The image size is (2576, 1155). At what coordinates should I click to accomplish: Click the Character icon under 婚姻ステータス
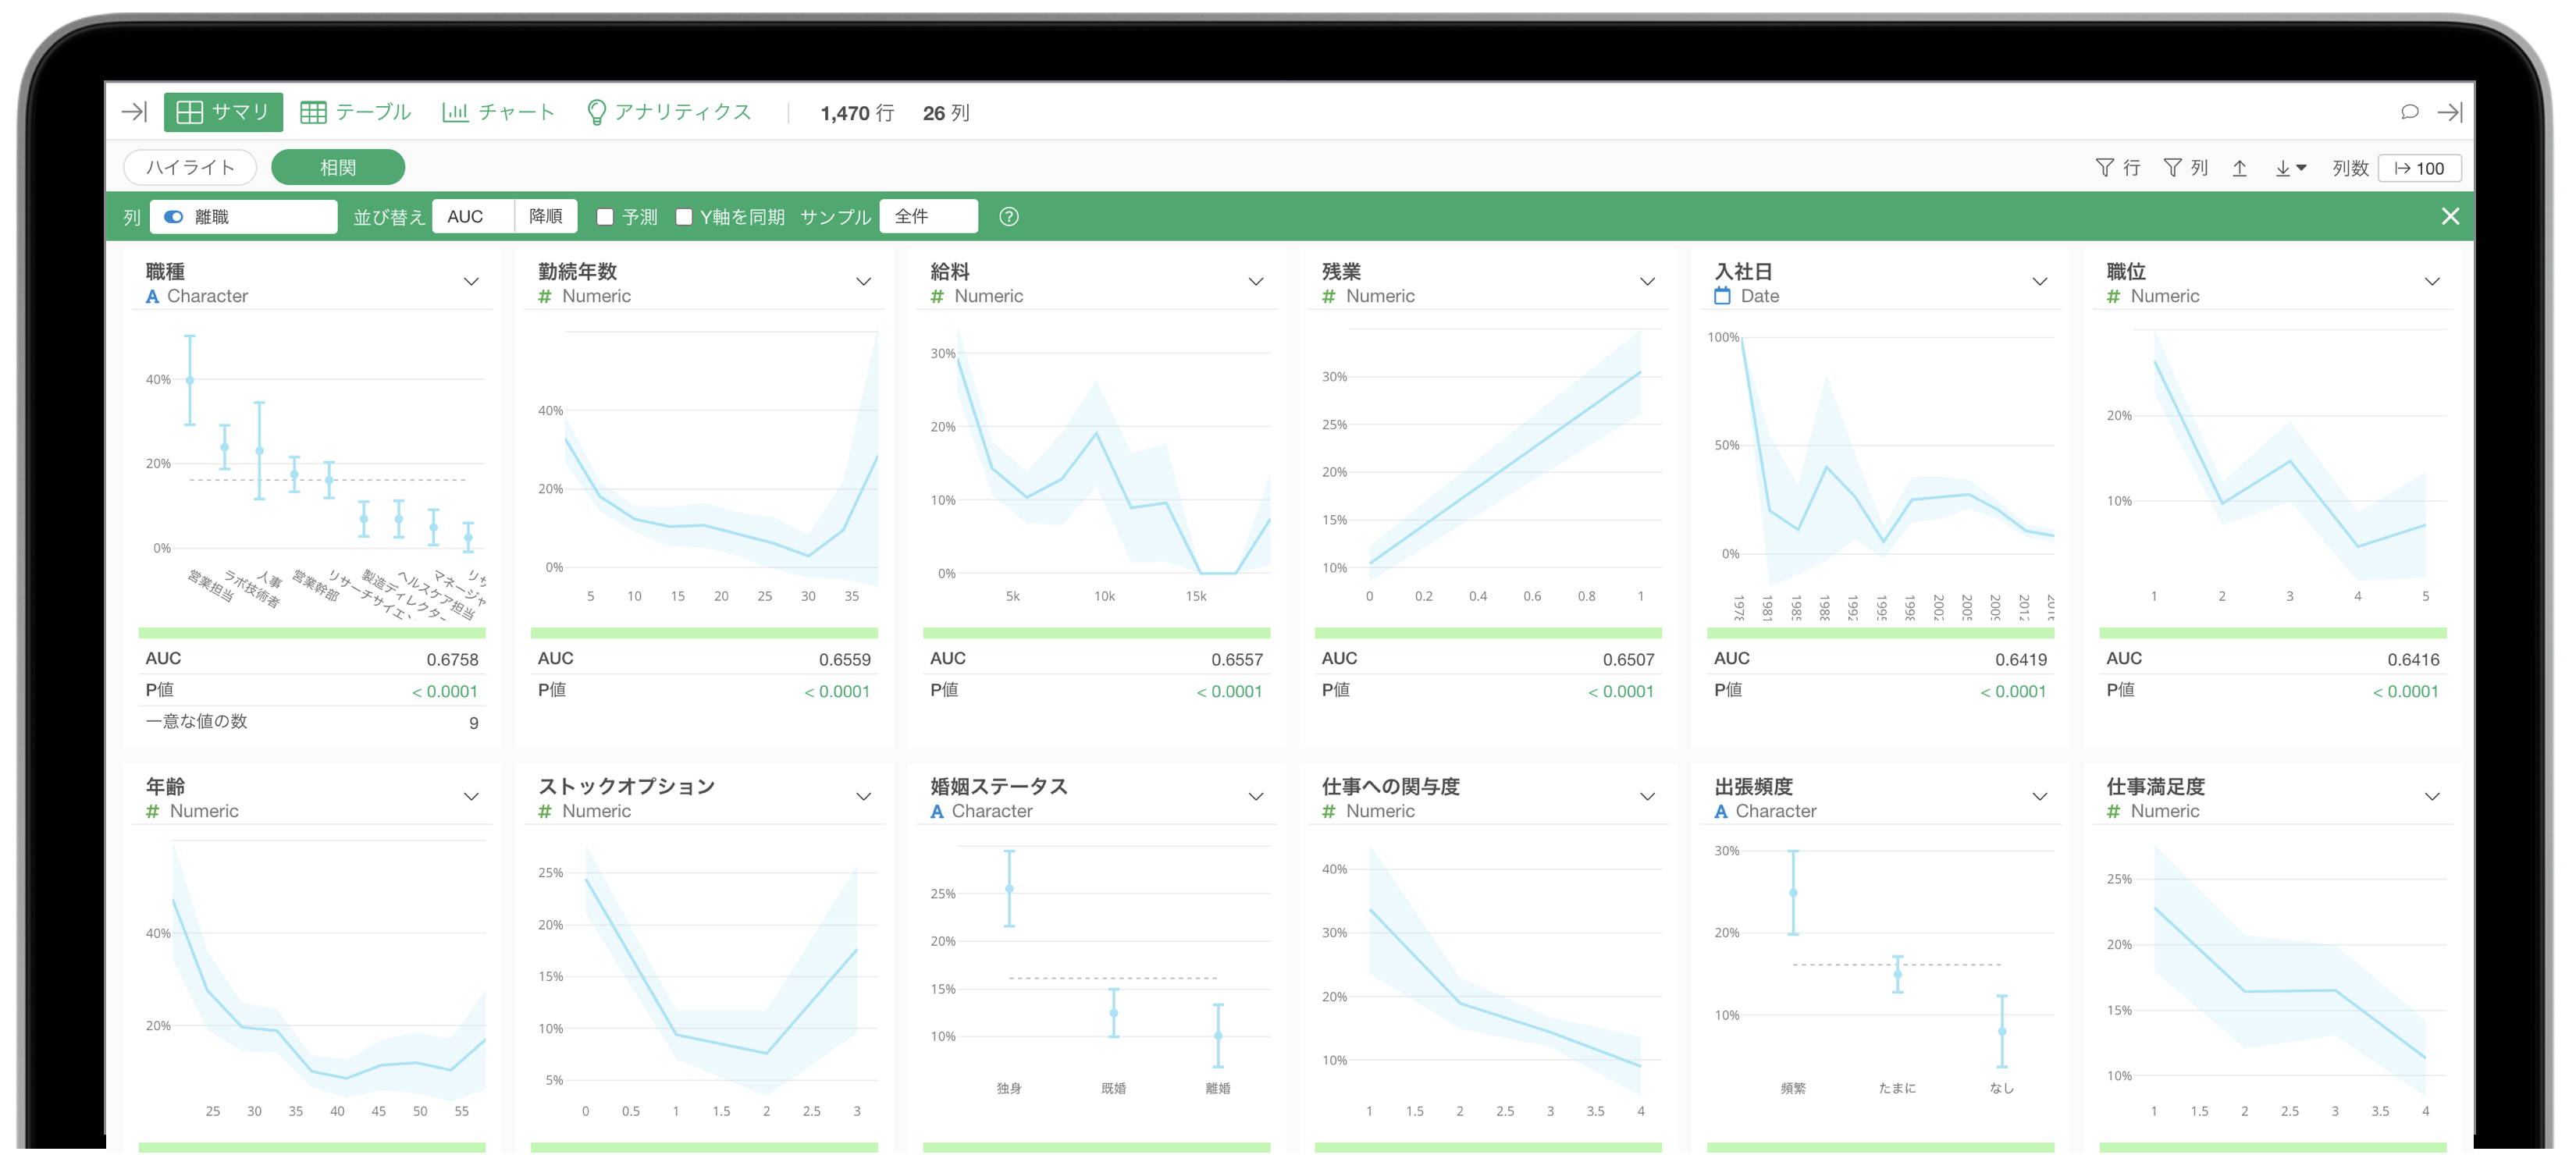point(937,812)
